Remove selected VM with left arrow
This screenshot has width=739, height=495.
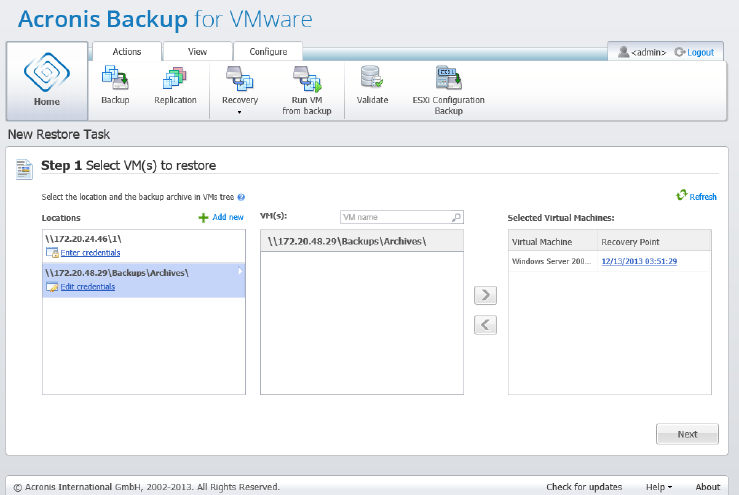click(485, 325)
